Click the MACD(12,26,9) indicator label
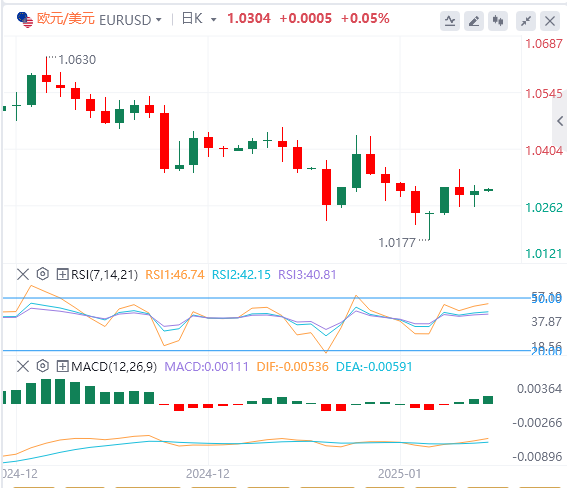 coord(114,367)
